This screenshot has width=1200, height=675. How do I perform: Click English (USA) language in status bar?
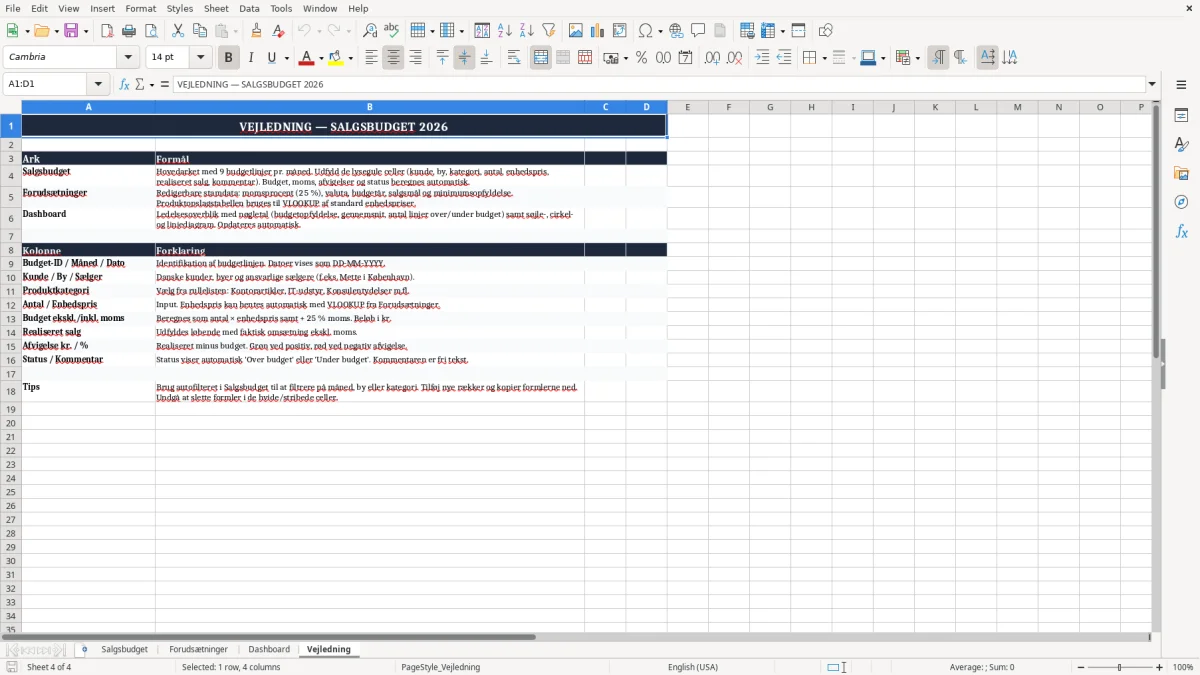click(x=693, y=667)
